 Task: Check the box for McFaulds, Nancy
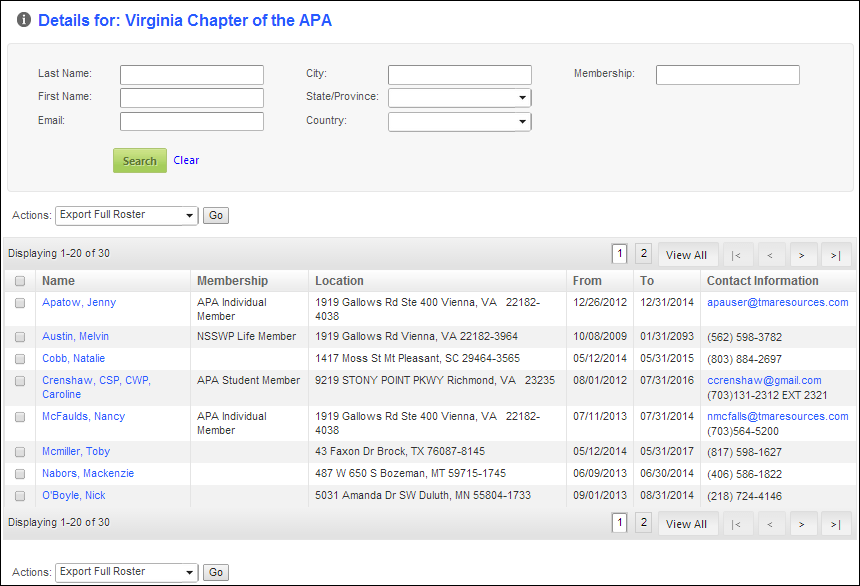20,417
